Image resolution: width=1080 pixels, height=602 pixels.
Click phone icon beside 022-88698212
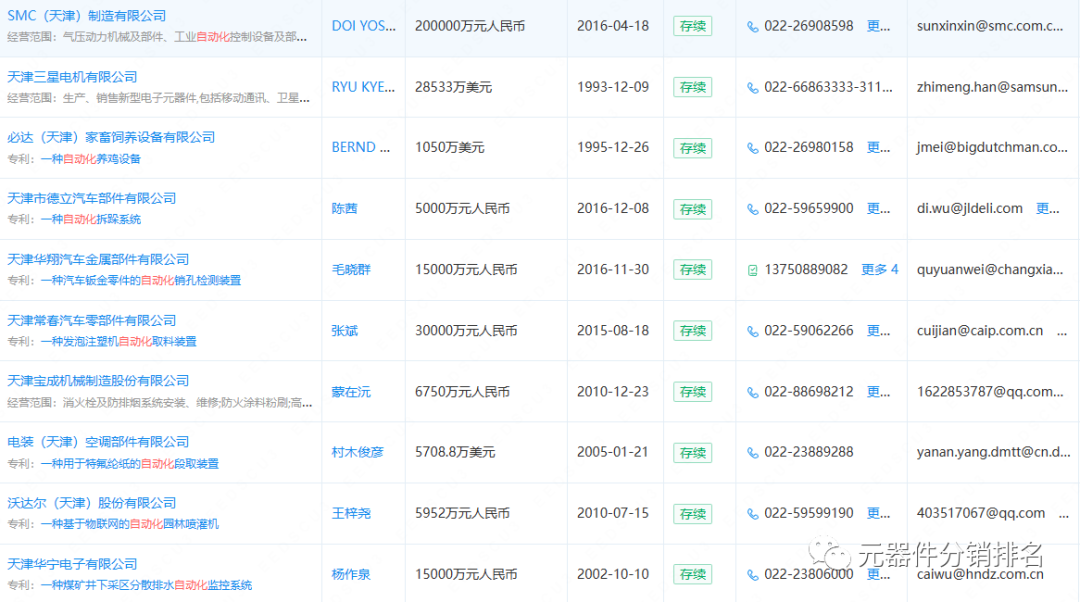[x=753, y=393]
